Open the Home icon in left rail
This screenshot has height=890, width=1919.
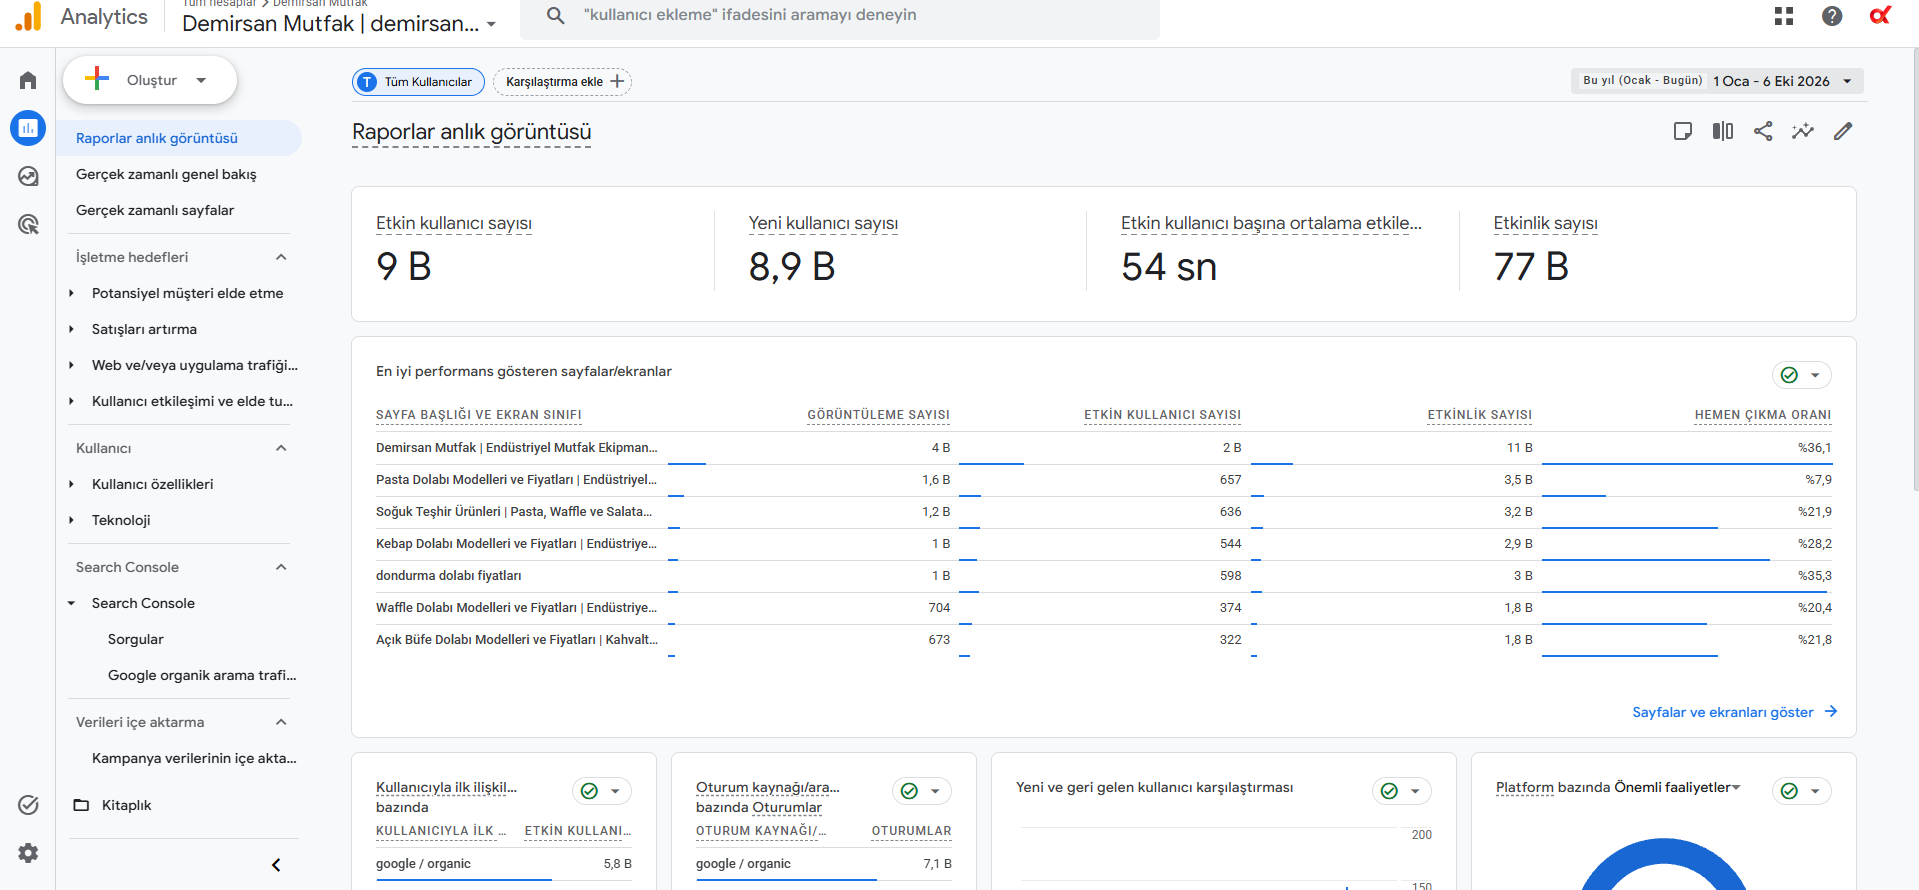[x=28, y=80]
